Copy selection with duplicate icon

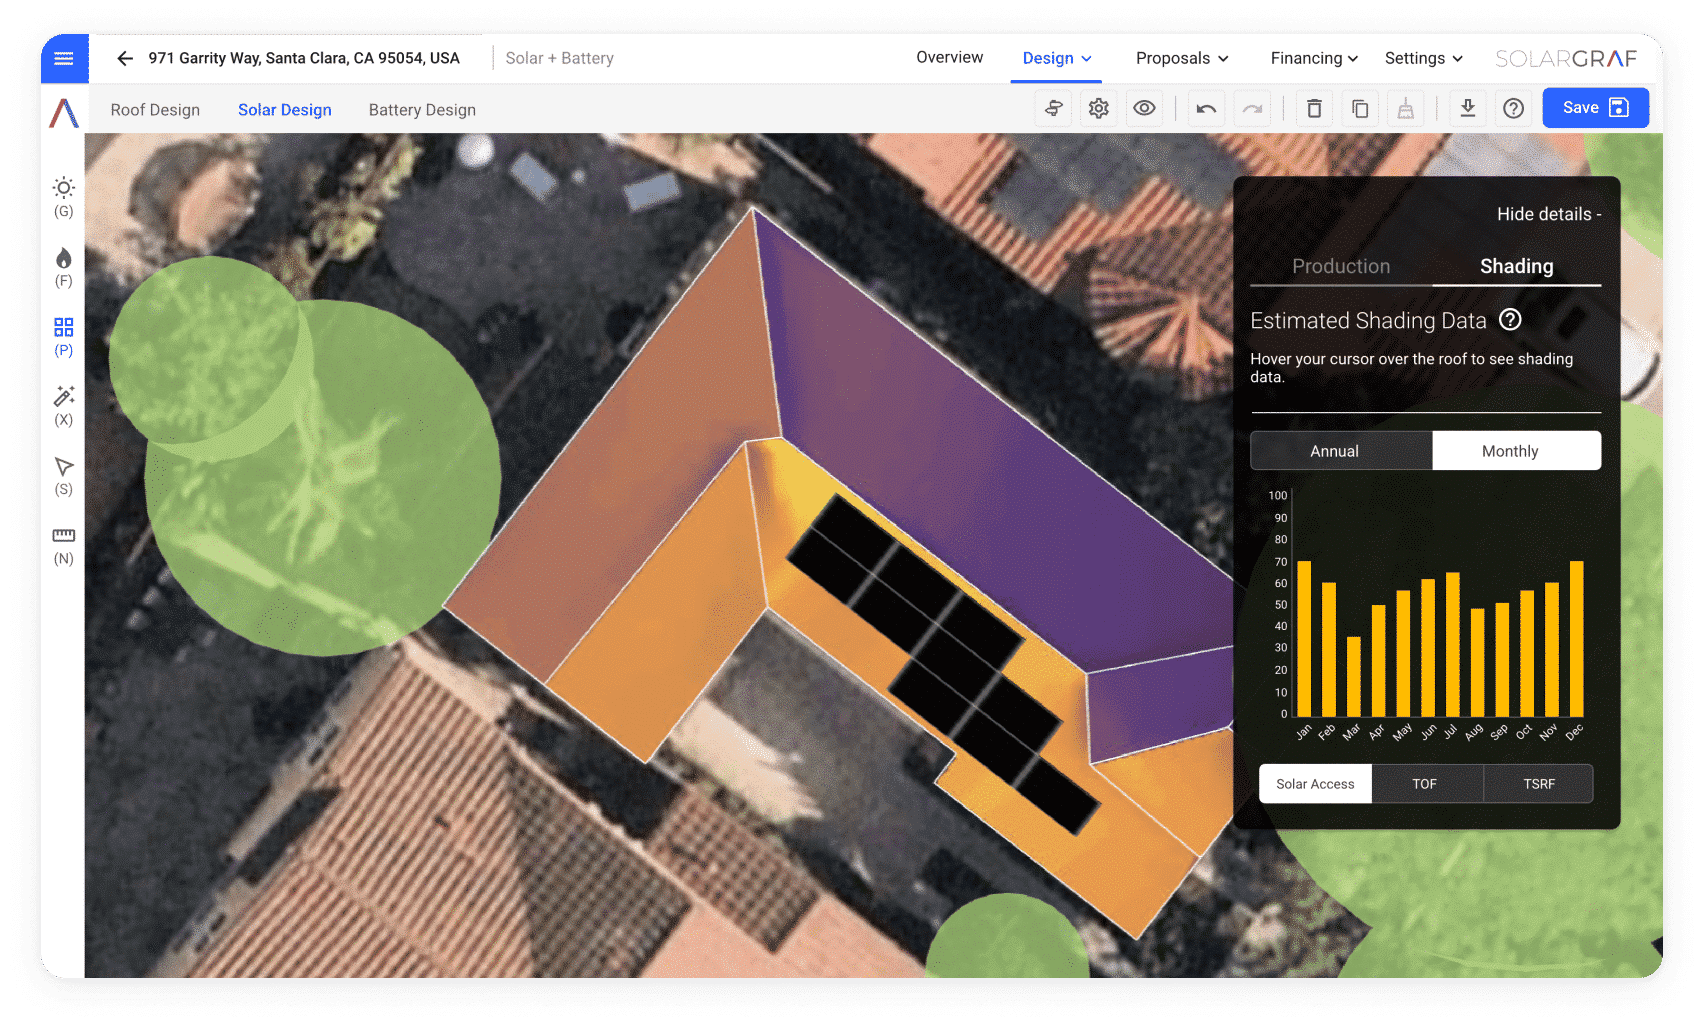pyautogui.click(x=1360, y=108)
